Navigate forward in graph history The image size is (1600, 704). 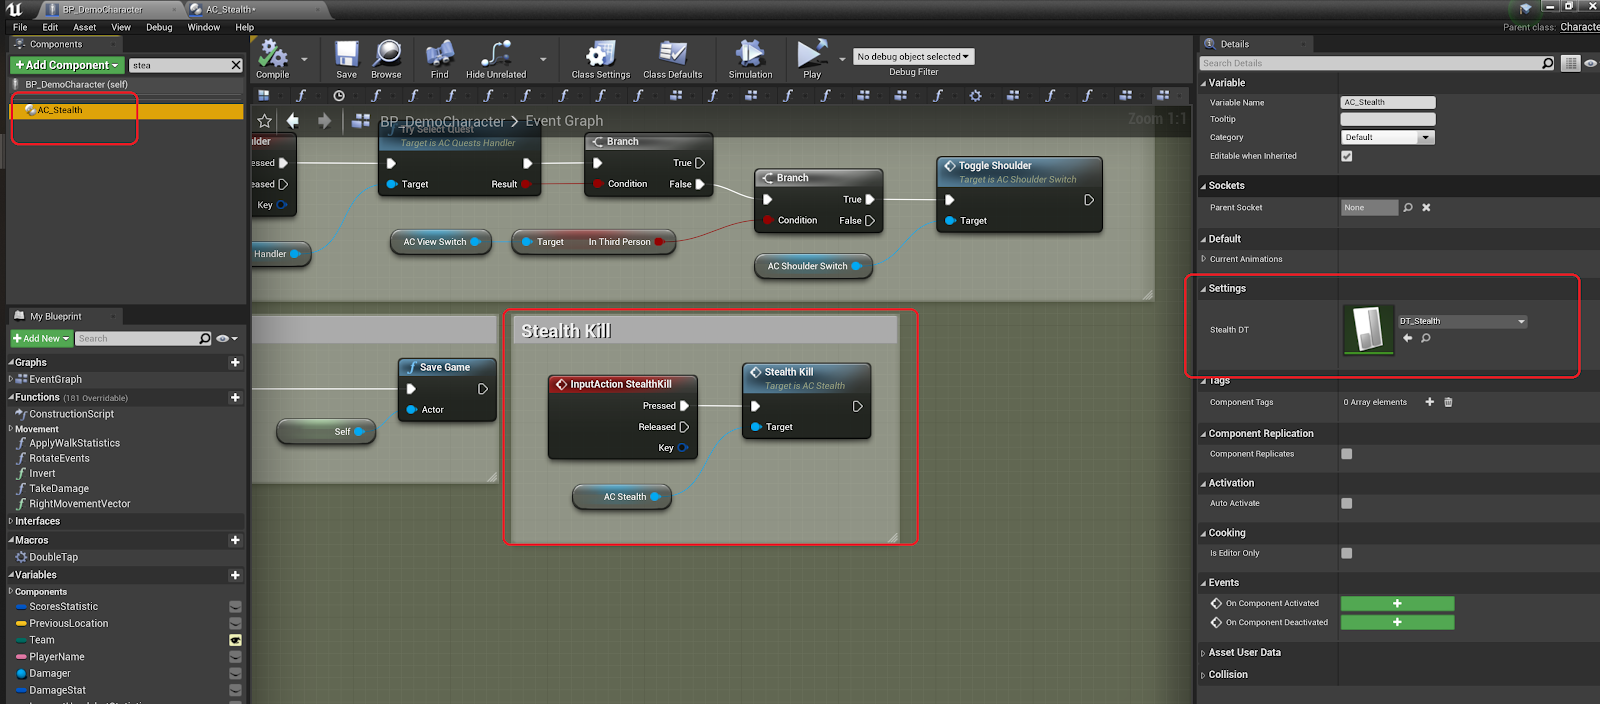(324, 121)
